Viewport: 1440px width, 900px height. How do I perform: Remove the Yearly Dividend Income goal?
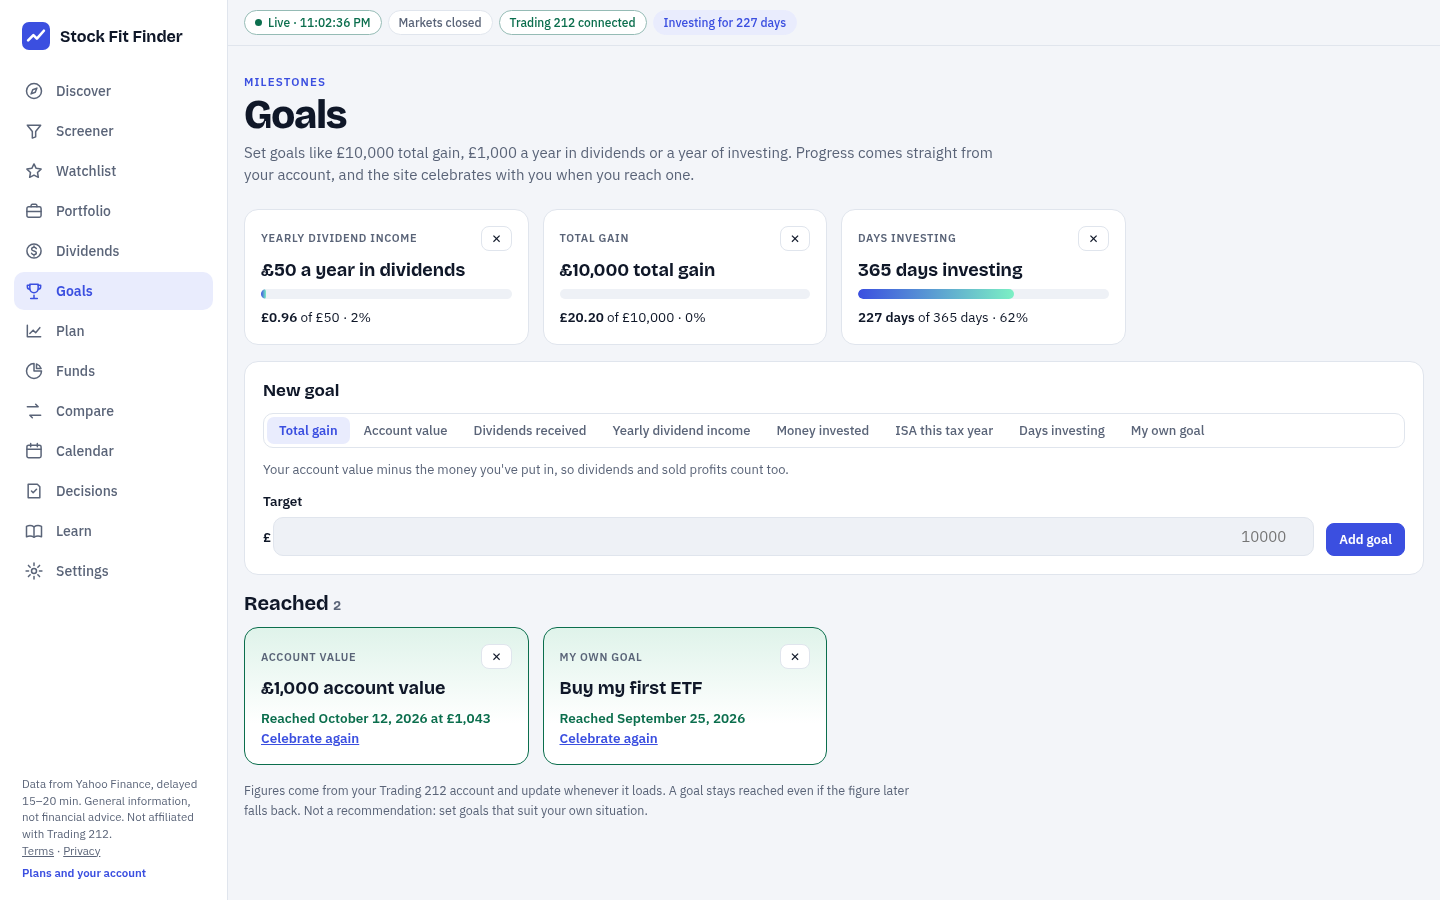497,239
